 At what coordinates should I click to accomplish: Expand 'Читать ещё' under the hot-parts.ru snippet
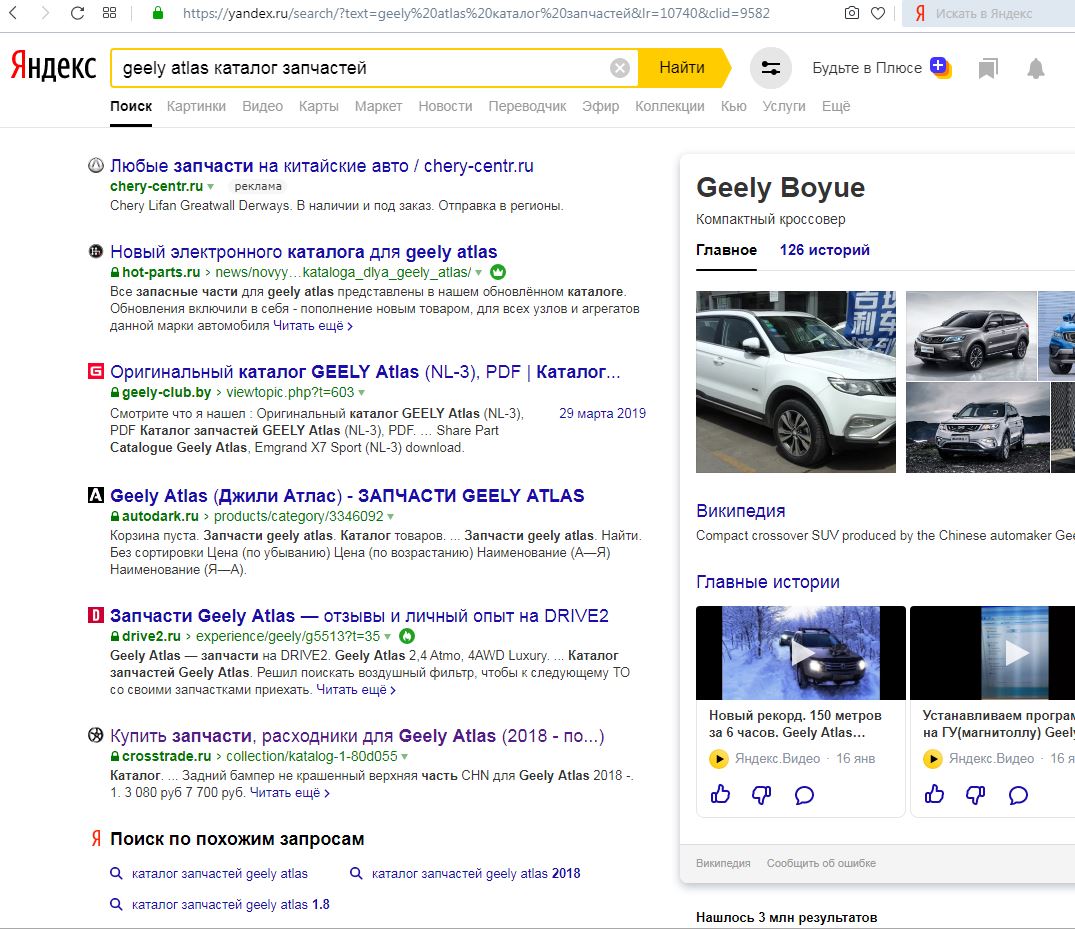click(313, 326)
